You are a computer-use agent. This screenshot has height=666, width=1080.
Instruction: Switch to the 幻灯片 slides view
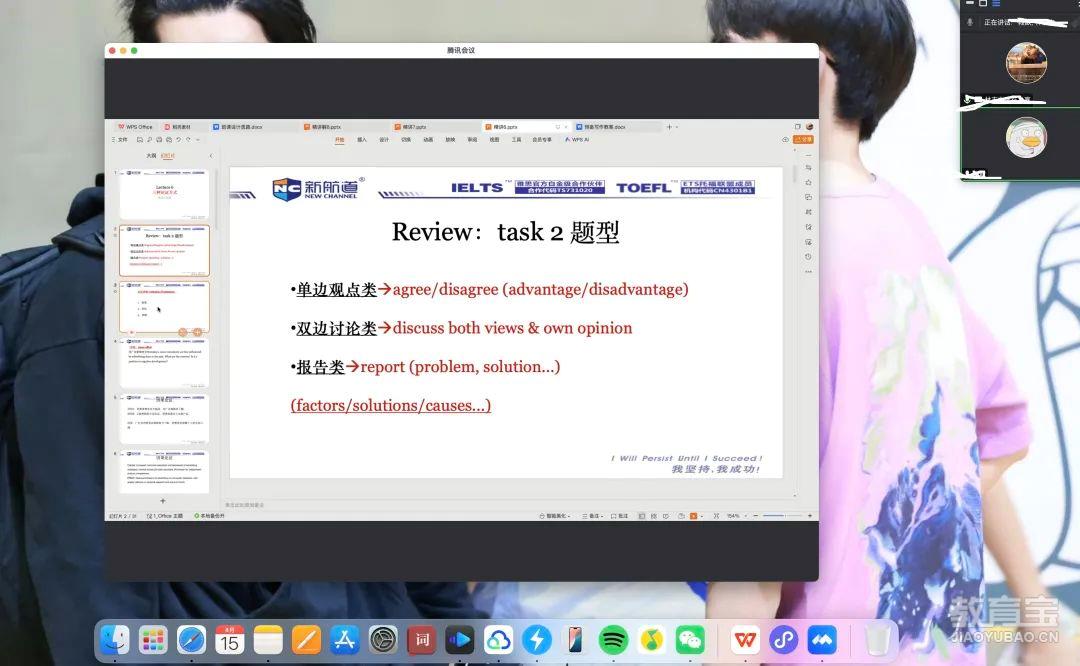pyautogui.click(x=167, y=156)
